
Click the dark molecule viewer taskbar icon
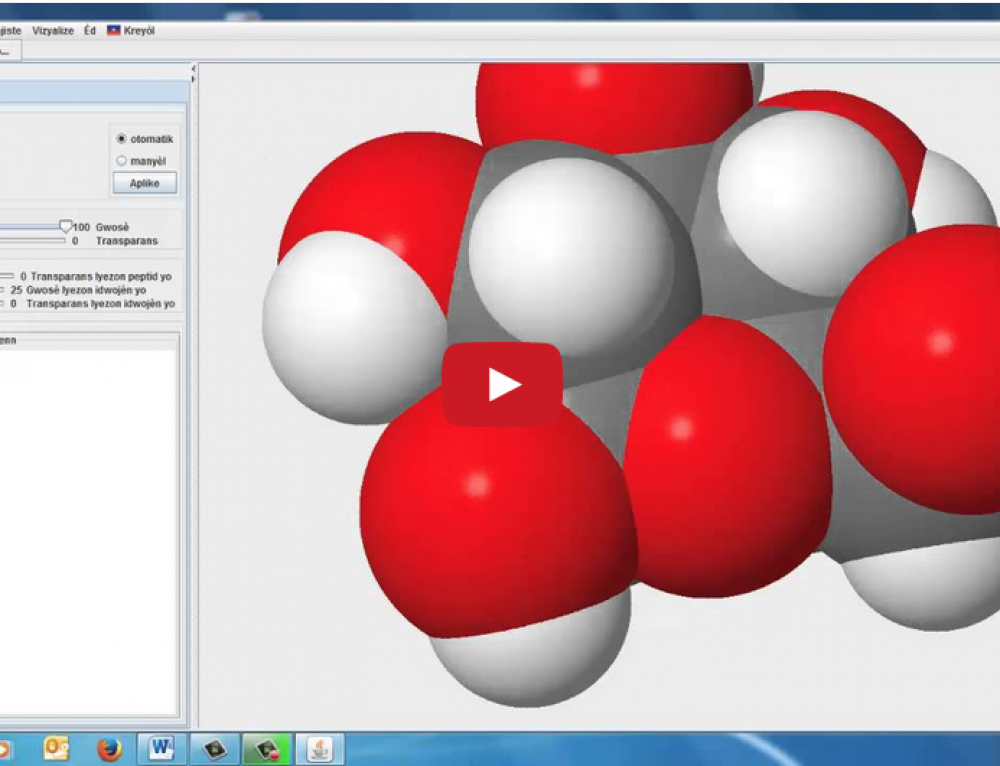pos(214,748)
